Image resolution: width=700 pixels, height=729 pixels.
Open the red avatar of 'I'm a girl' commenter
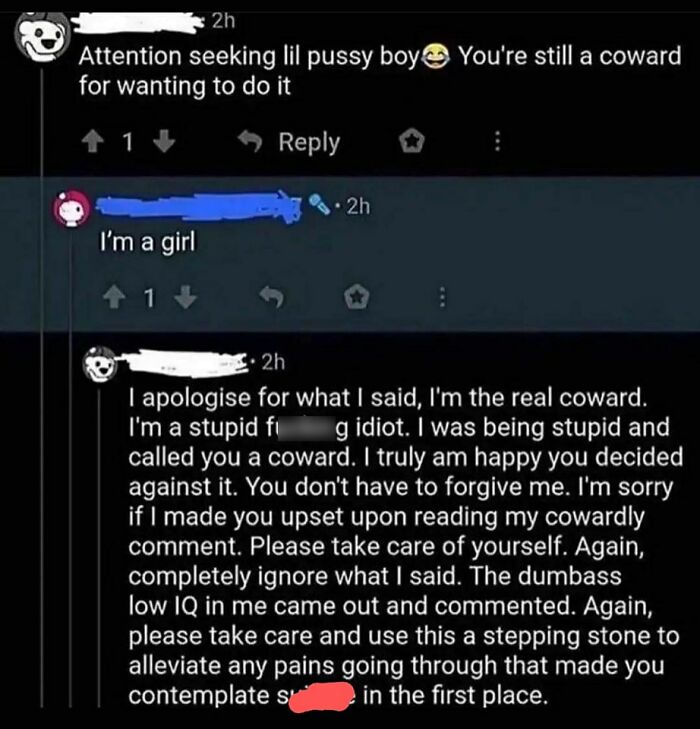[x=72, y=209]
